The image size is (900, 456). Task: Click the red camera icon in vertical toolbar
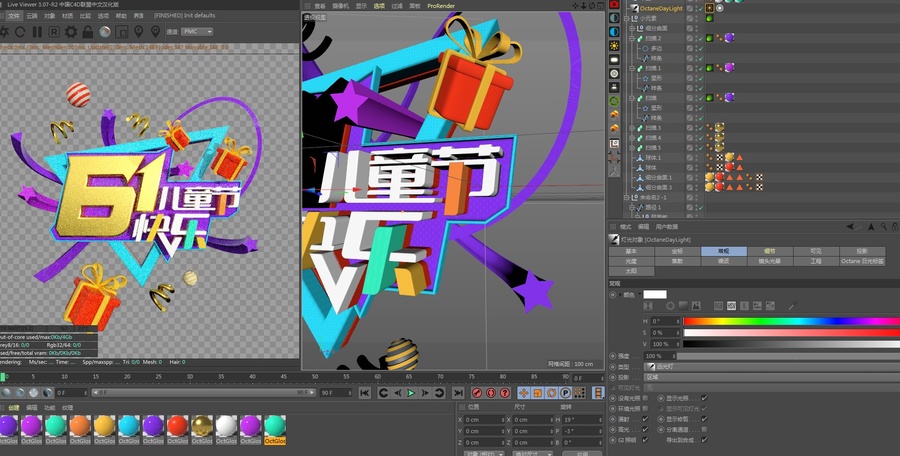[x=614, y=4]
